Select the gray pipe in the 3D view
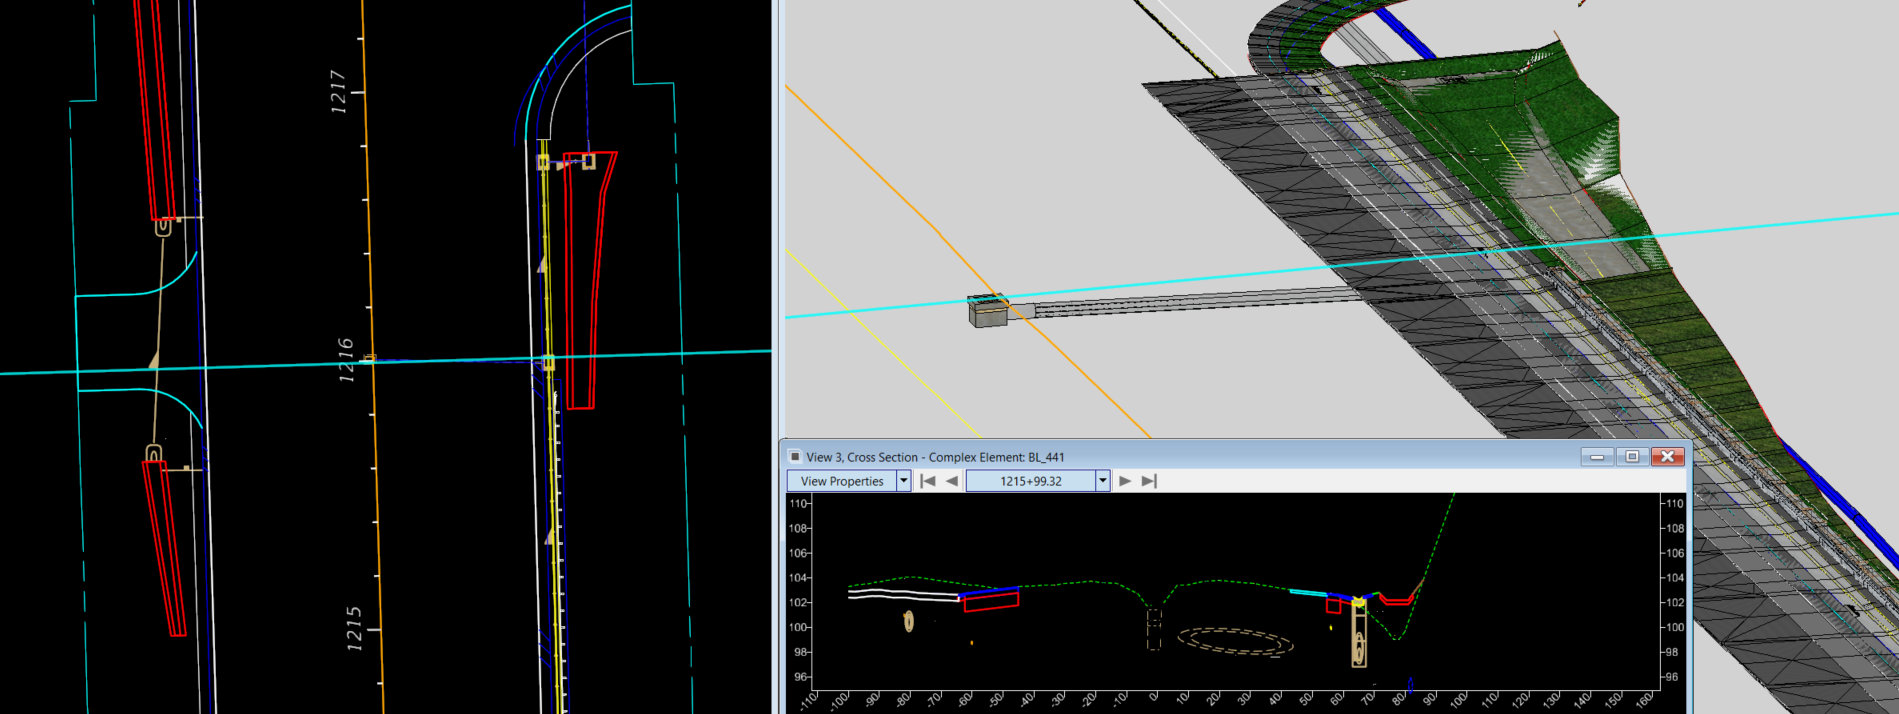This screenshot has height=714, width=1899. point(1180,303)
